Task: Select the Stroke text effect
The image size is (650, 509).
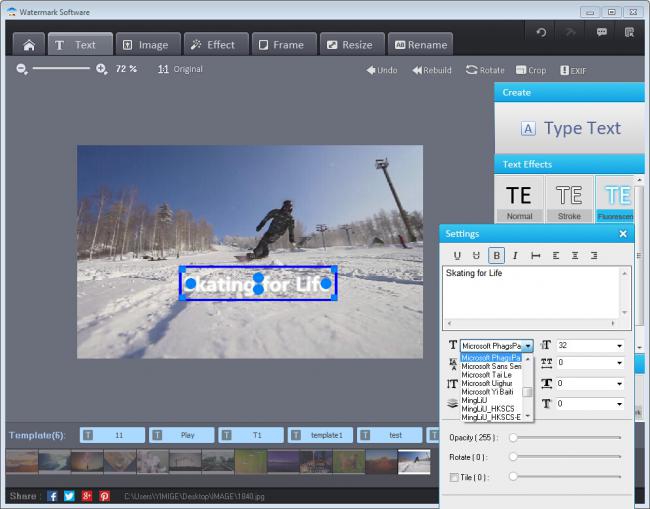Action: [569, 199]
